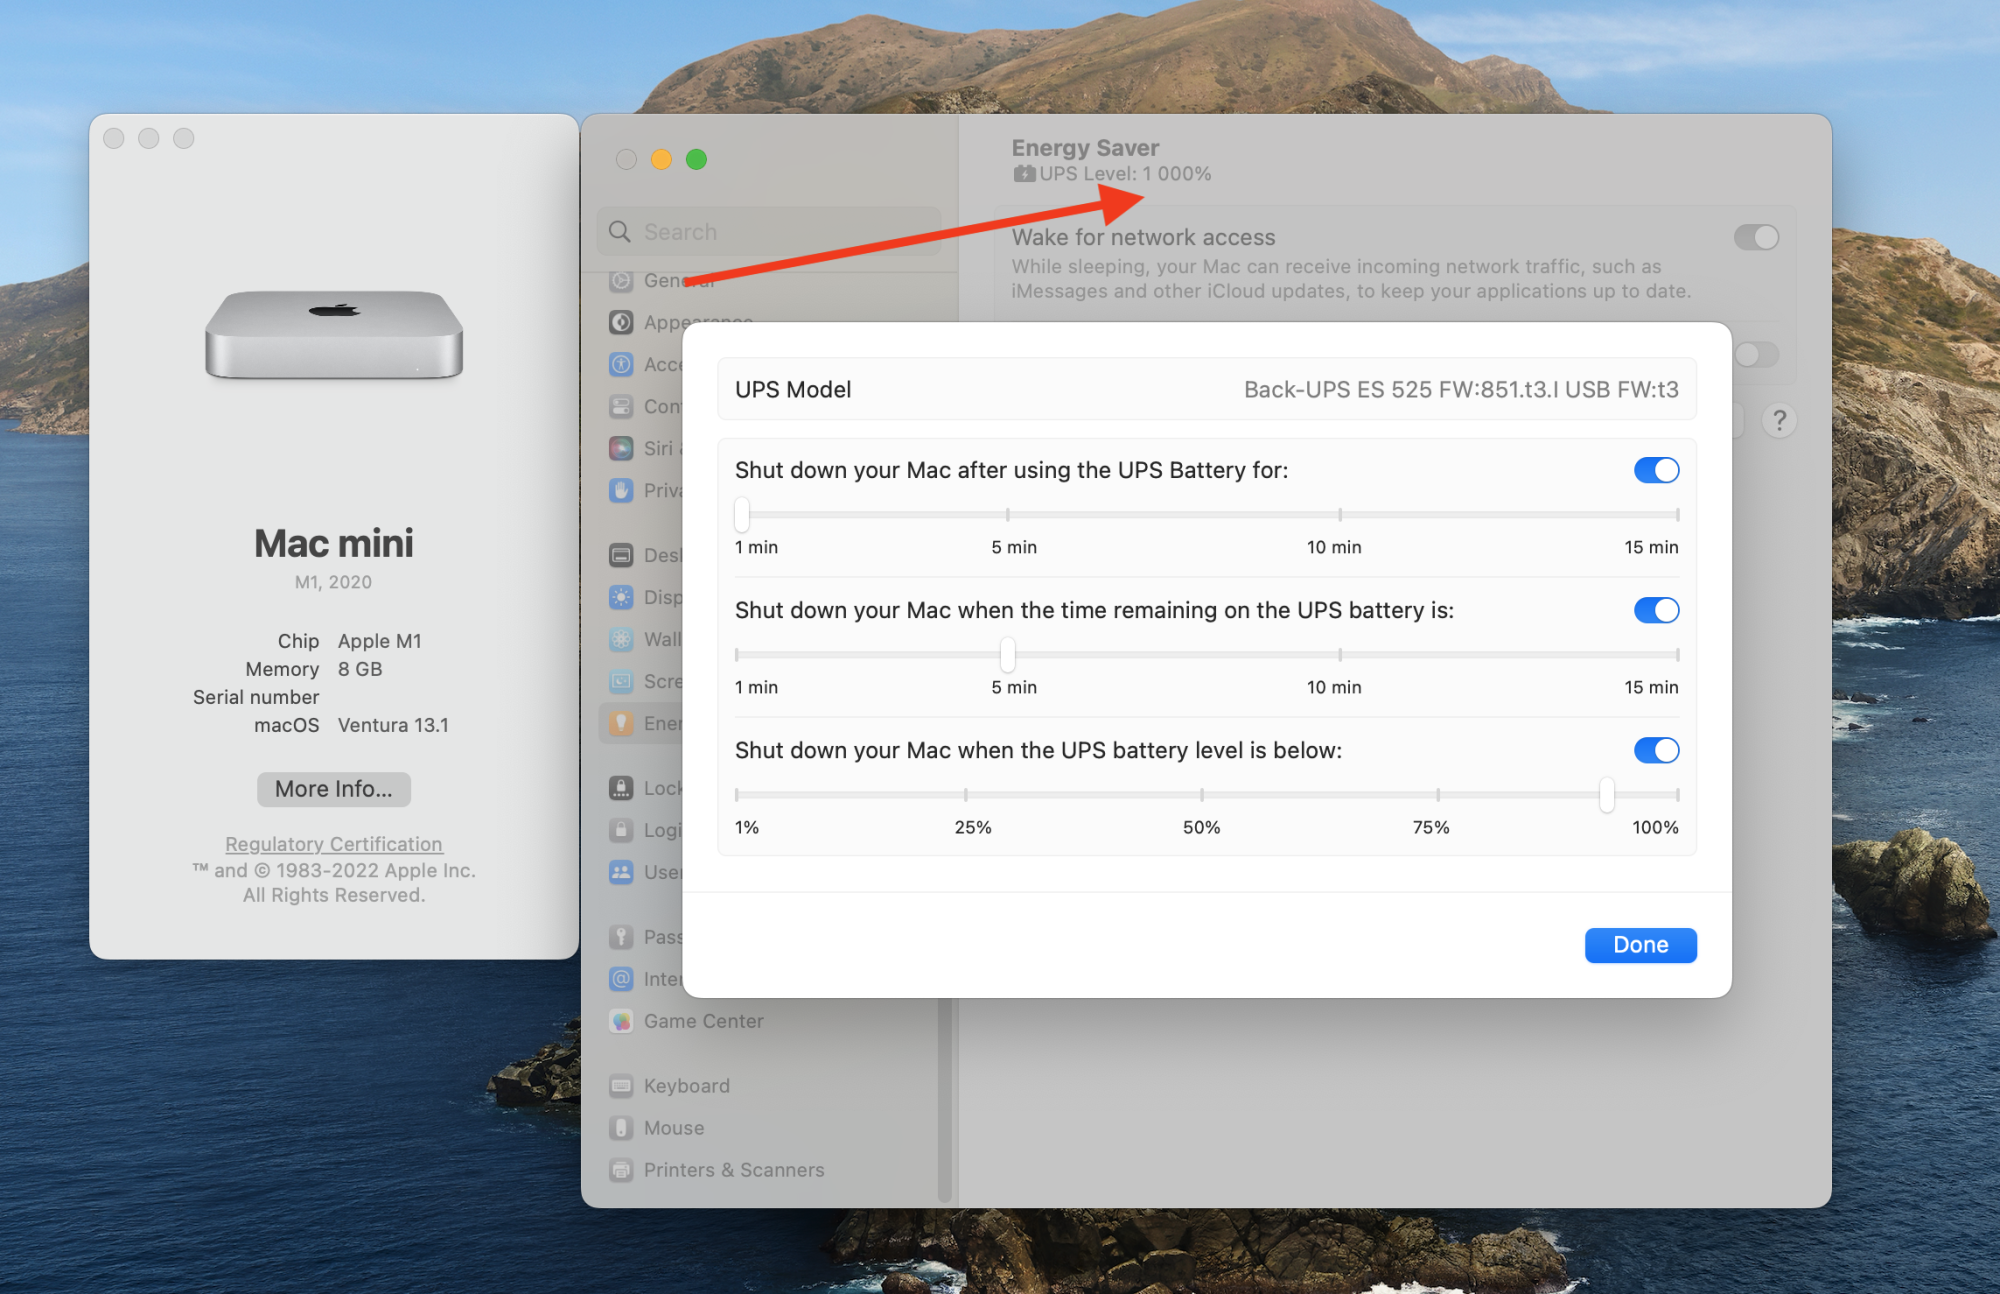Click the Login Password sidebar icon

[621, 830]
